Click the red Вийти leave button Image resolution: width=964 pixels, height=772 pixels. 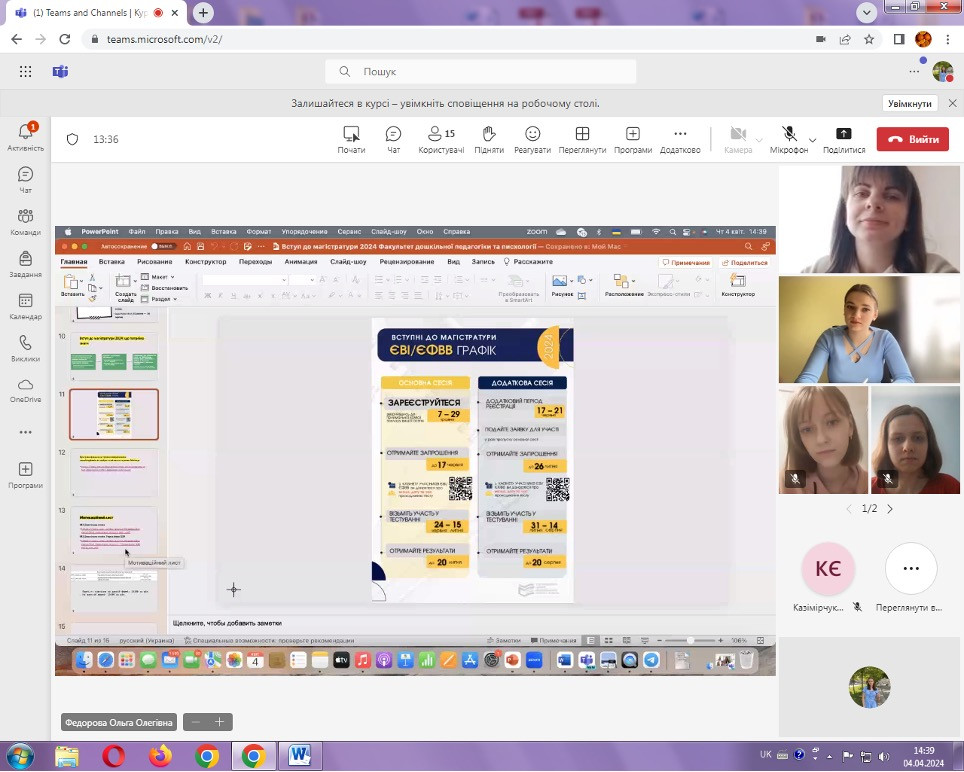(912, 139)
